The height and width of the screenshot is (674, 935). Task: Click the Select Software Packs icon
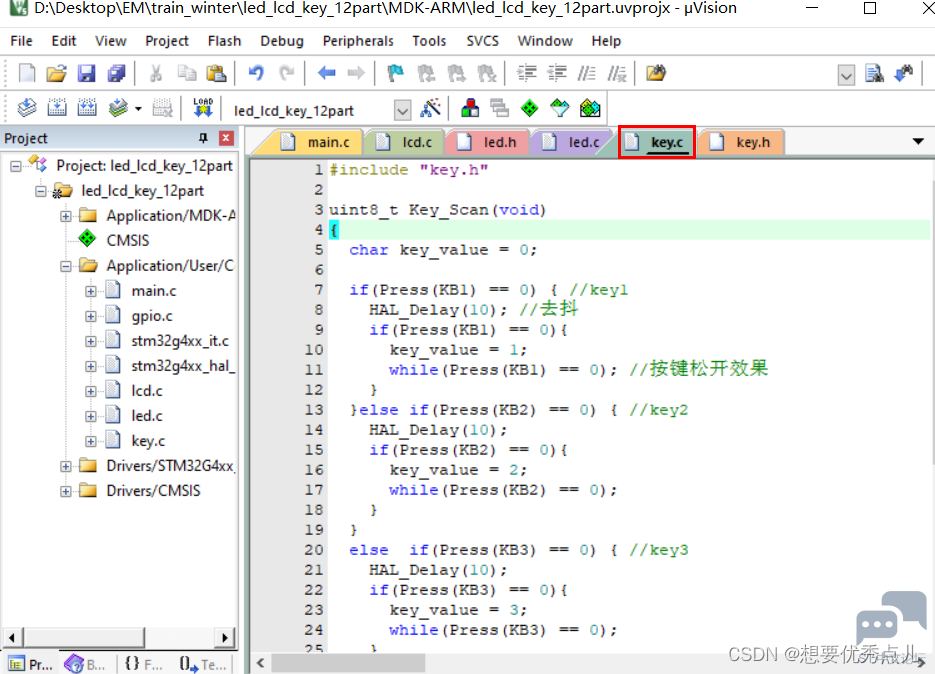click(559, 109)
